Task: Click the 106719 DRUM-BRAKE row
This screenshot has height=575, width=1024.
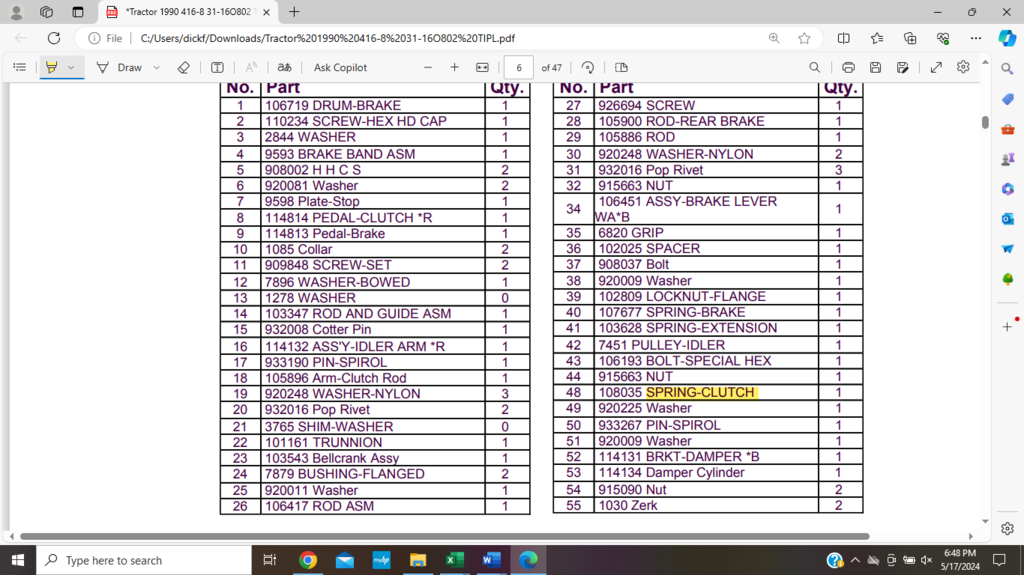Action: pyautogui.click(x=375, y=105)
